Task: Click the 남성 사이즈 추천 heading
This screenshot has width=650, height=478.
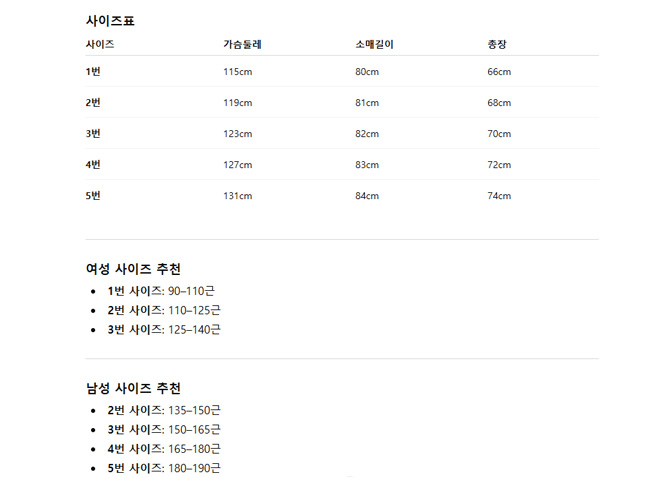Action: [x=133, y=388]
